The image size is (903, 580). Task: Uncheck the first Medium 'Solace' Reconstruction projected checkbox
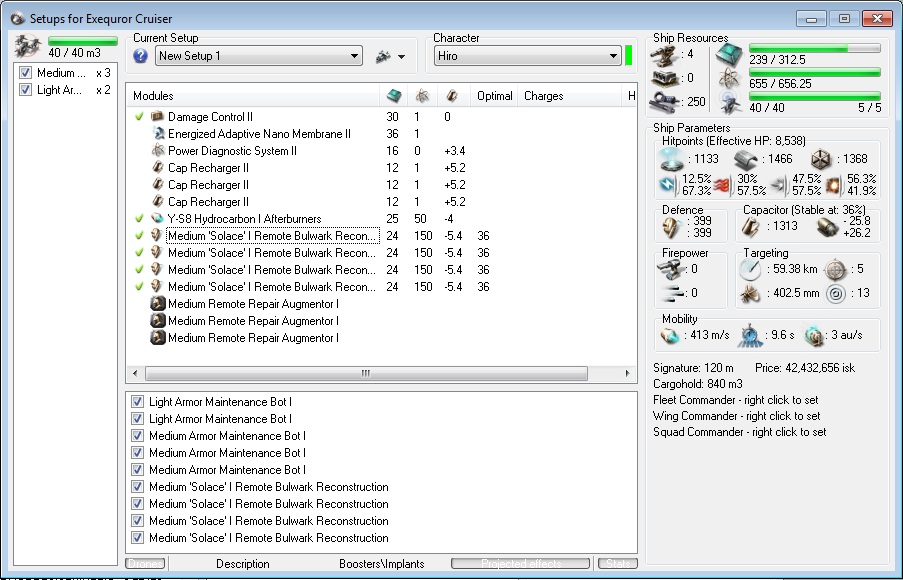137,487
